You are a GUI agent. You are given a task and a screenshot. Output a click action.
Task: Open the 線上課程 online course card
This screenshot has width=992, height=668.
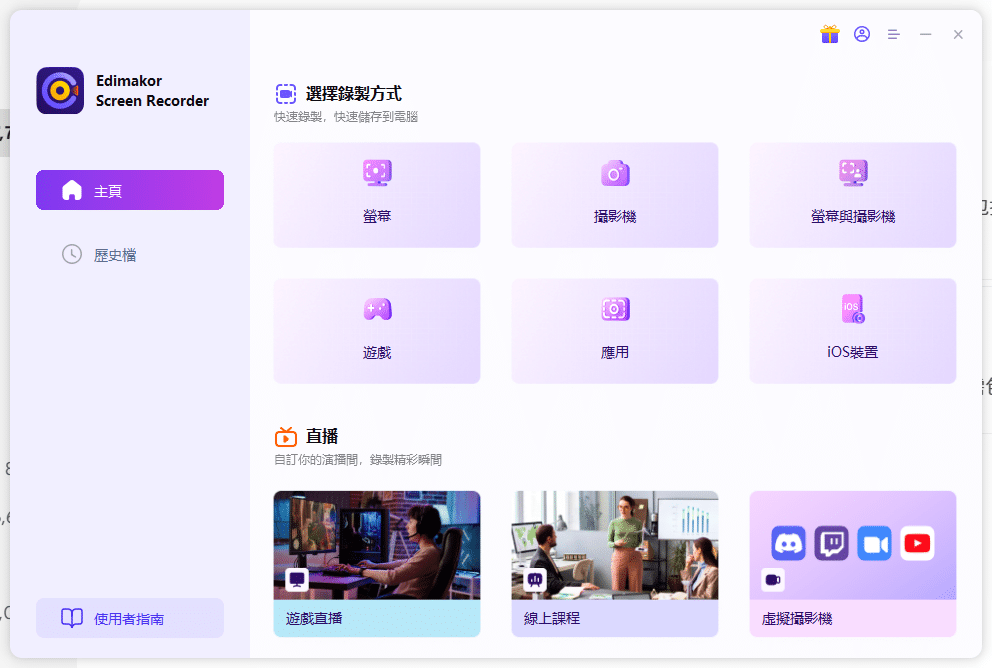coord(614,564)
